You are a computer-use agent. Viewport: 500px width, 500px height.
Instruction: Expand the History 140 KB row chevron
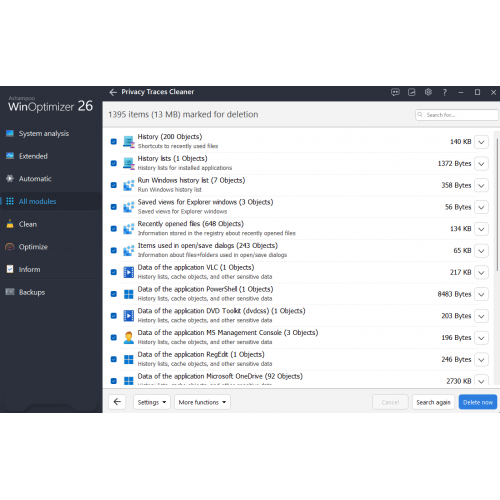(x=481, y=142)
